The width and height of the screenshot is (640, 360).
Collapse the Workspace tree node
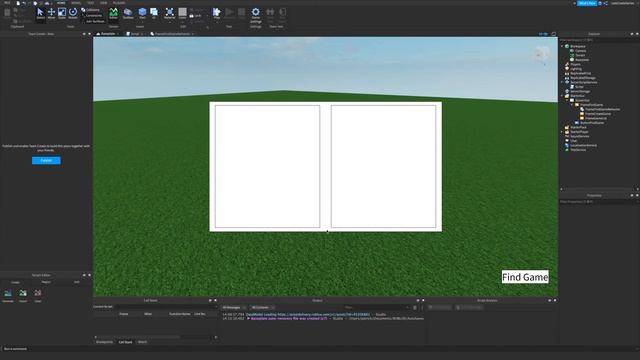tap(562, 46)
